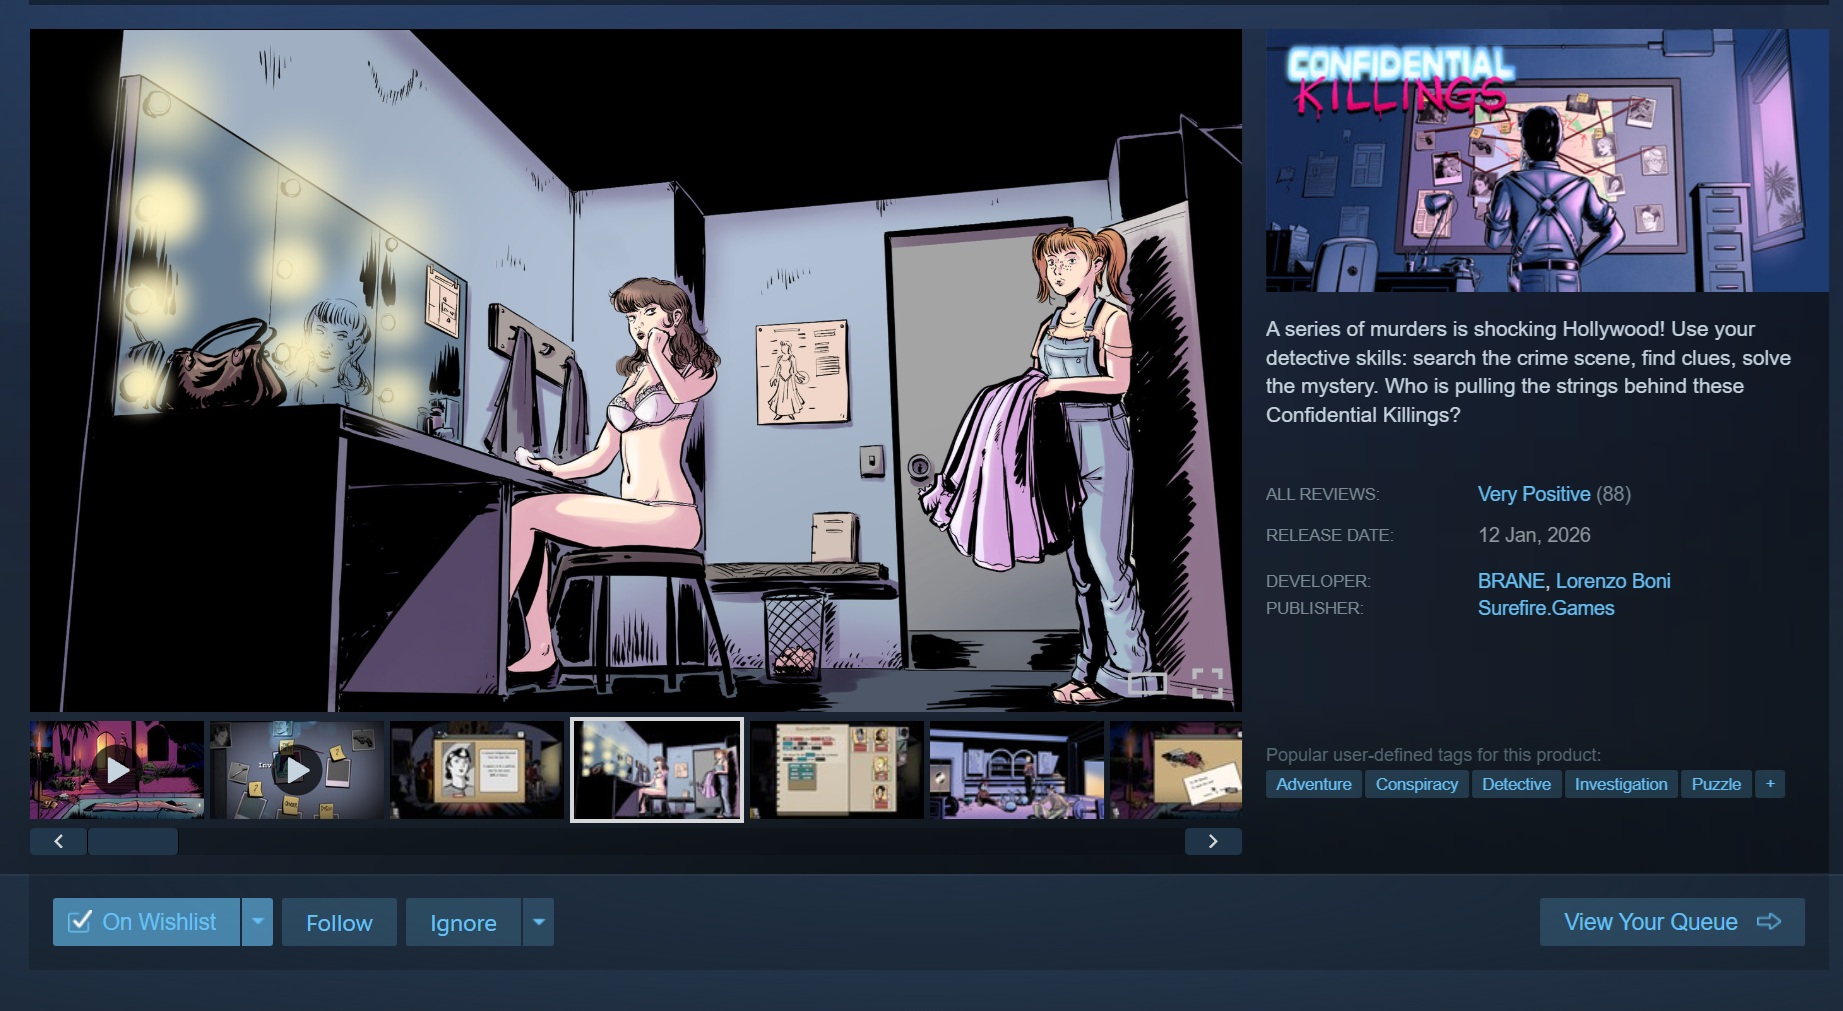1843x1011 pixels.
Task: Select the highlighted dressing room thumbnail
Action: (657, 770)
